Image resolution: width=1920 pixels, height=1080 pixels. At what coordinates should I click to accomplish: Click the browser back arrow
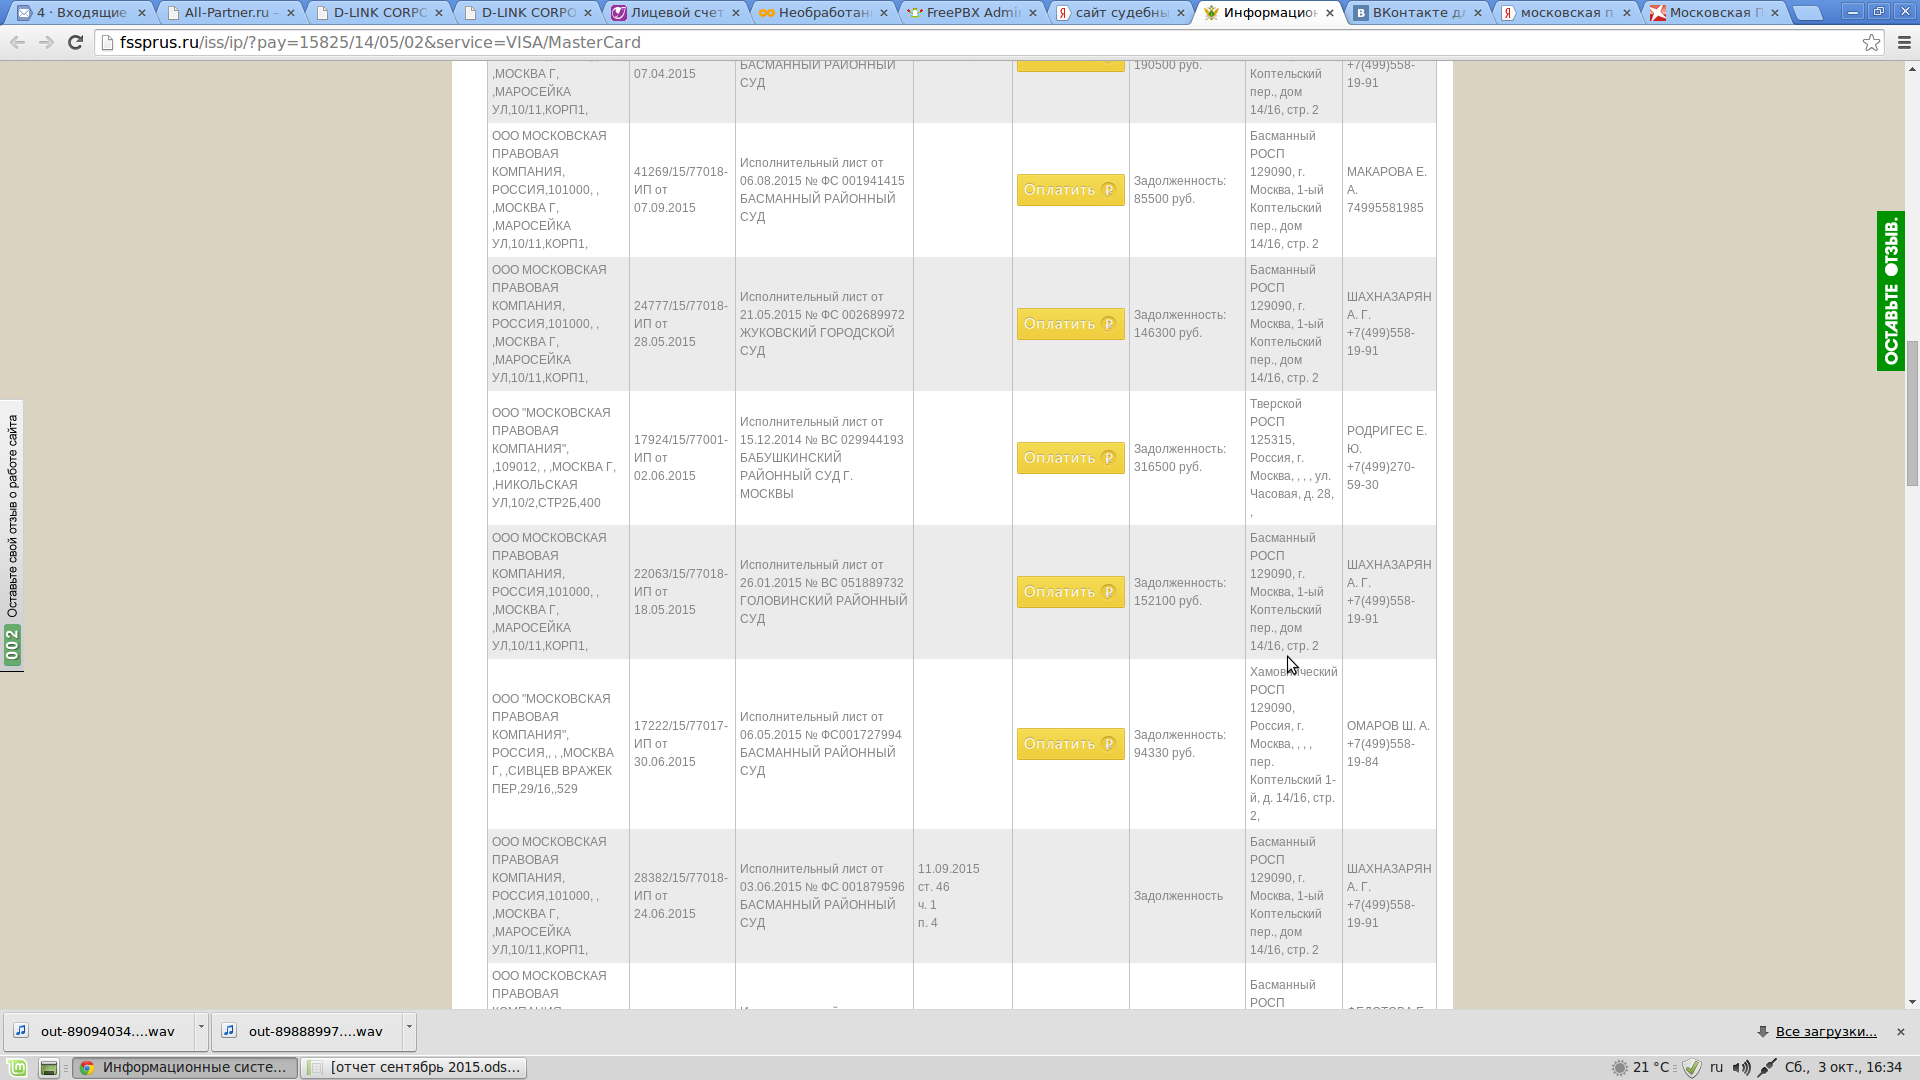pos(17,42)
